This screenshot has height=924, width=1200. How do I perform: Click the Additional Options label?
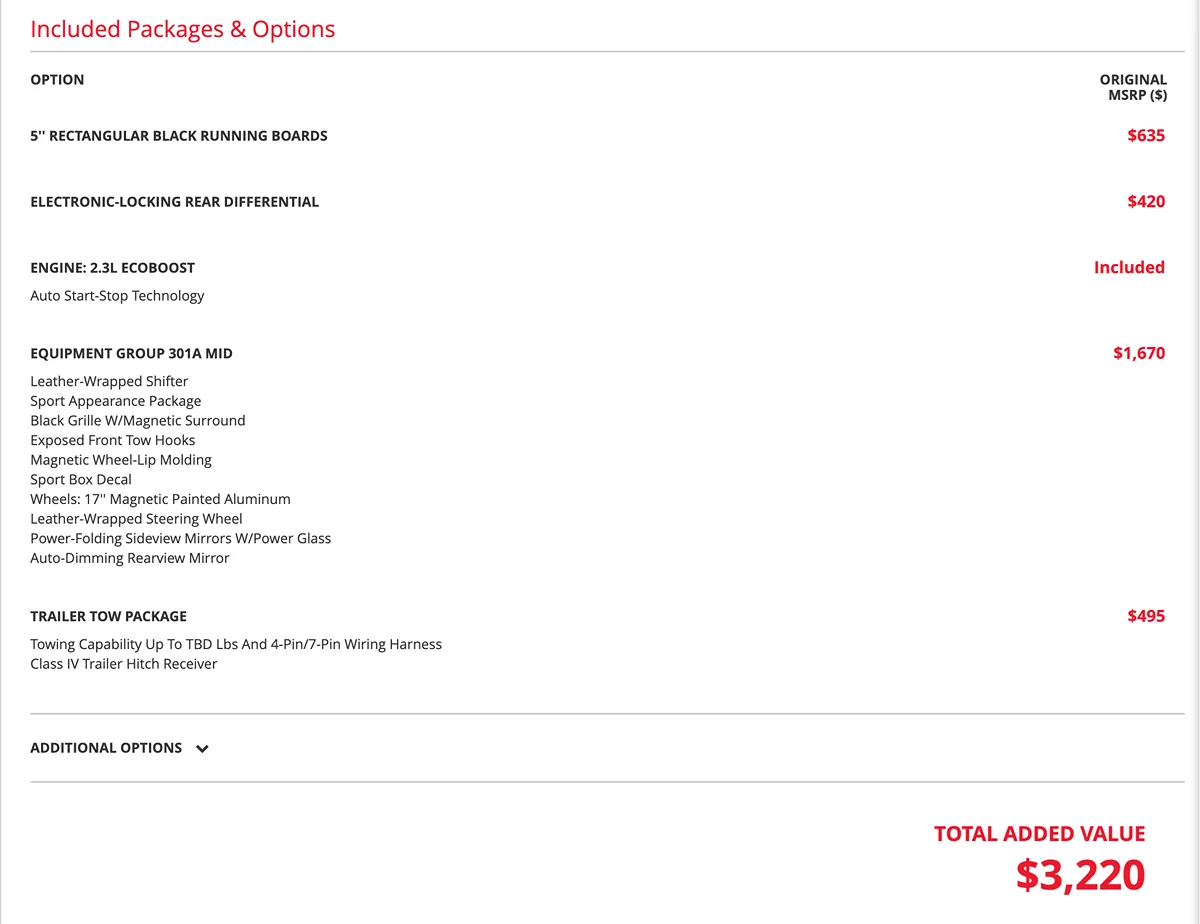(106, 748)
